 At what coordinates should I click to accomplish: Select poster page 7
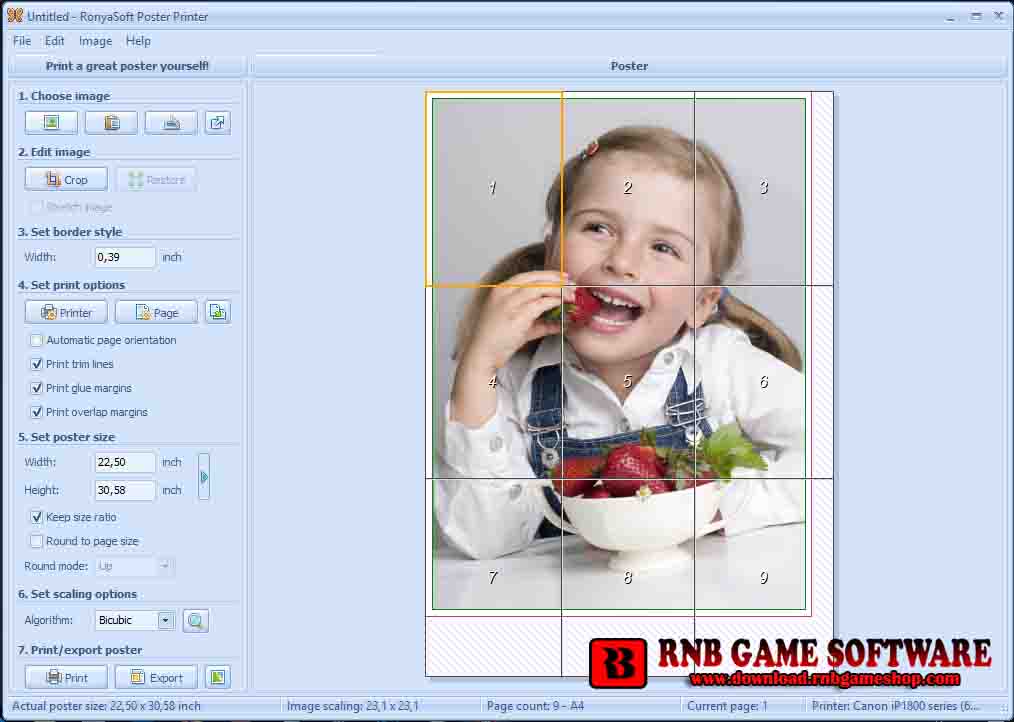click(x=493, y=577)
